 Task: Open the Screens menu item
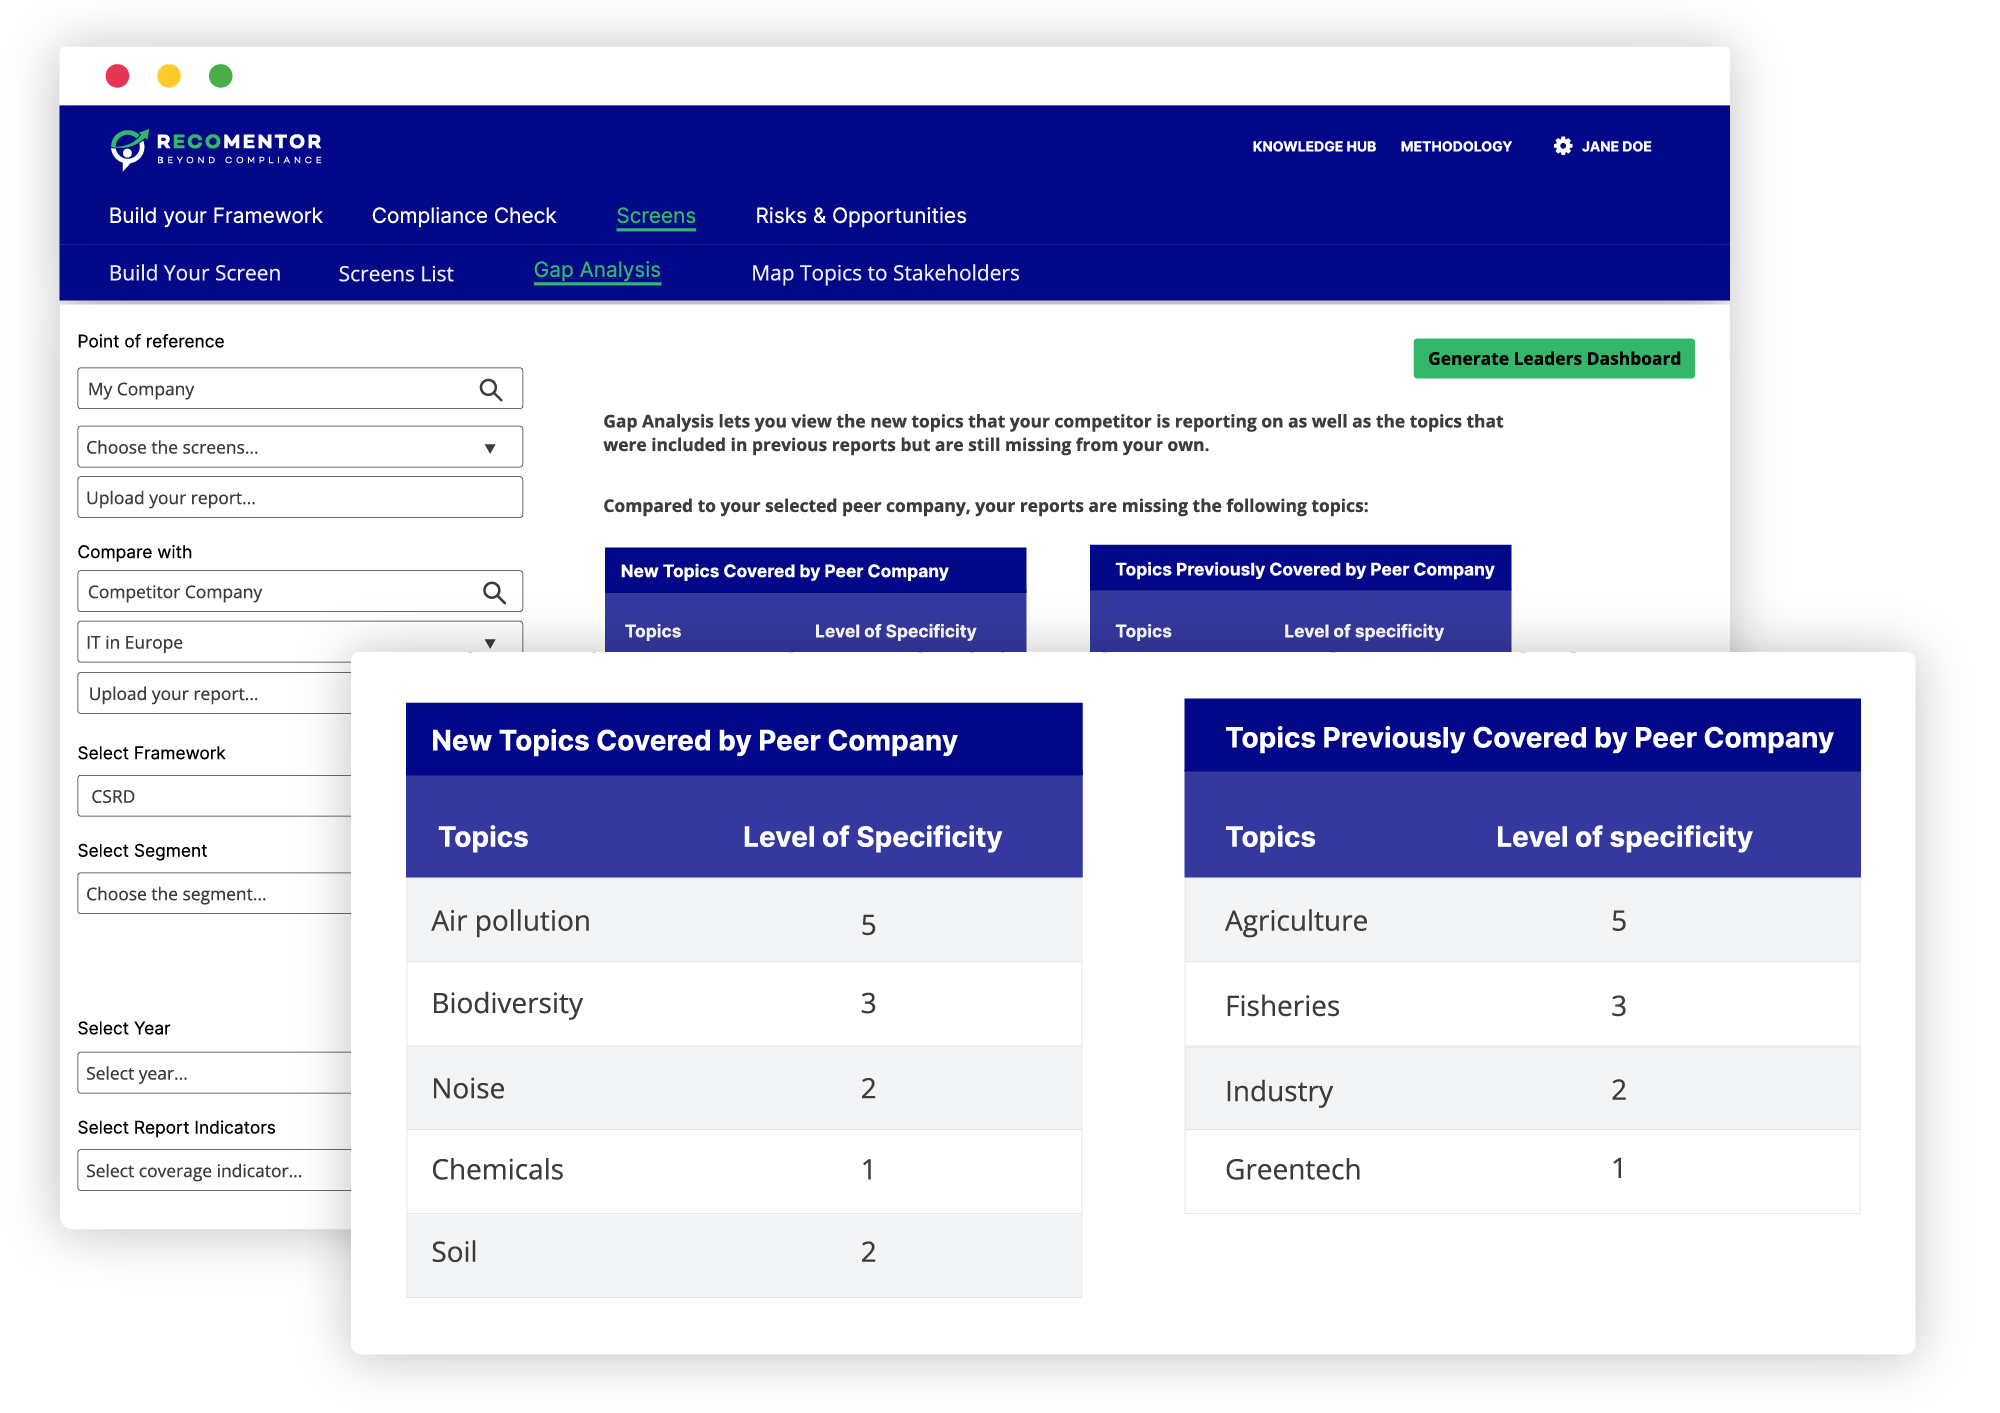pos(654,216)
